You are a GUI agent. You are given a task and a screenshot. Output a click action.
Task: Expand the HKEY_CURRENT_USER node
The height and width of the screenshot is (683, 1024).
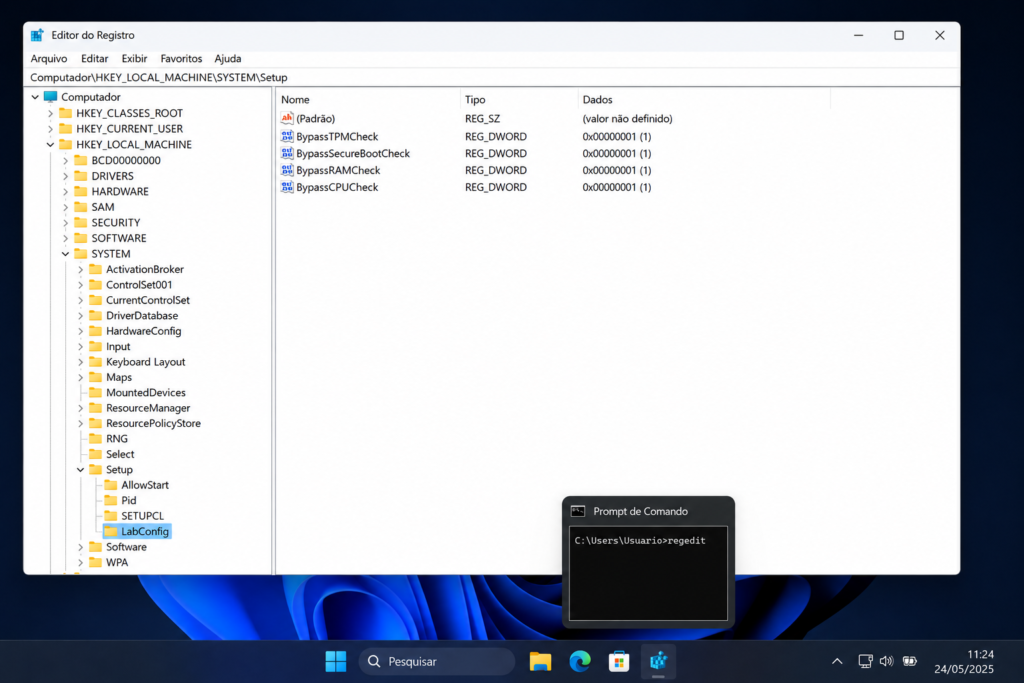(x=50, y=129)
